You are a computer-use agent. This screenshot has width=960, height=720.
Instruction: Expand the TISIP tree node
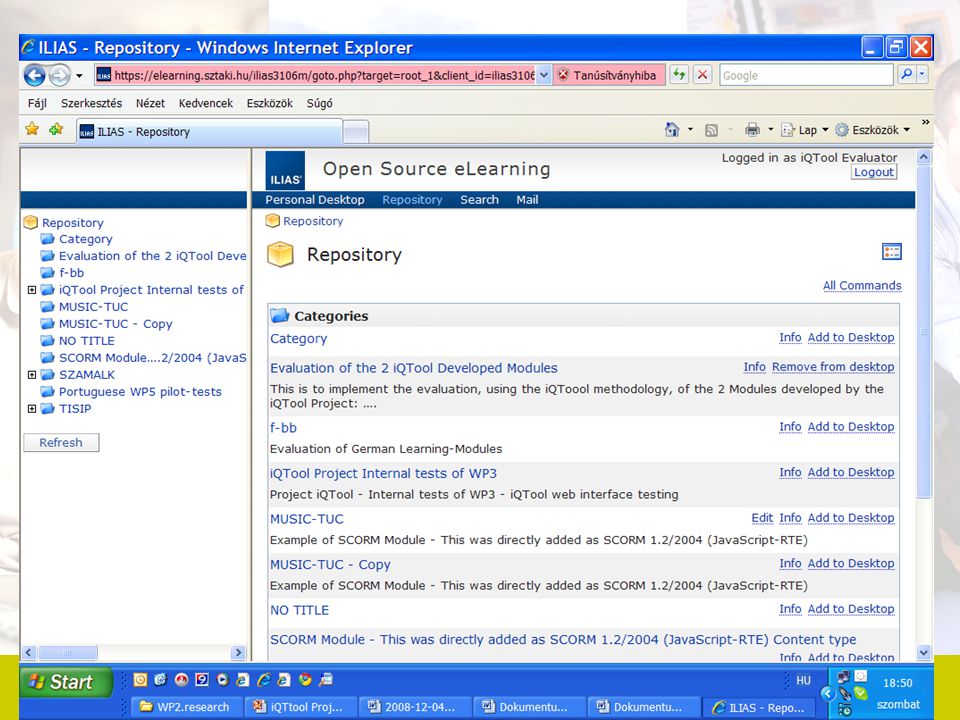(x=32, y=408)
